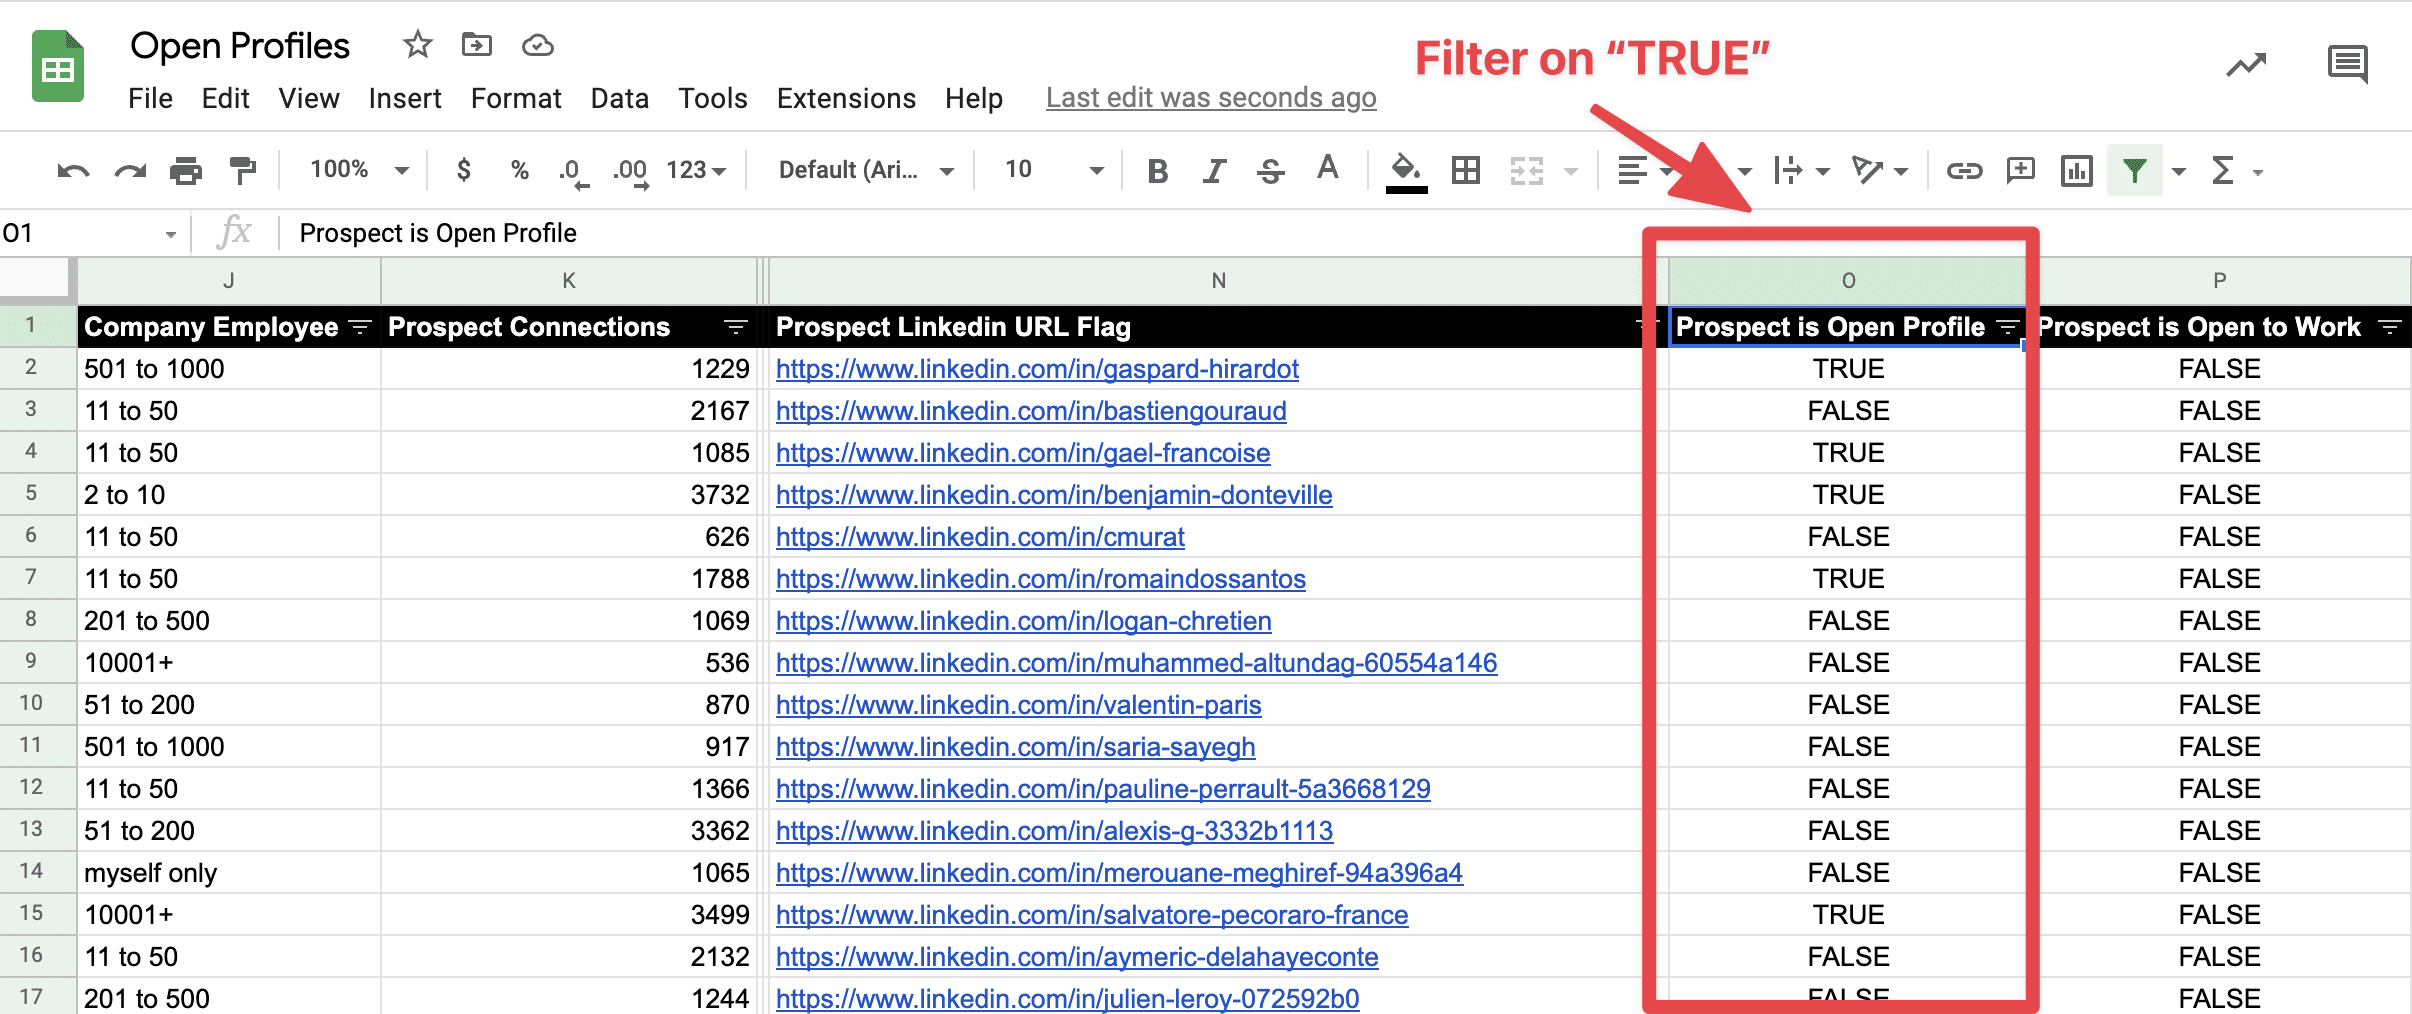This screenshot has width=2412, height=1014.
Task: Select the cell containing 'myself only'
Action: [x=229, y=873]
